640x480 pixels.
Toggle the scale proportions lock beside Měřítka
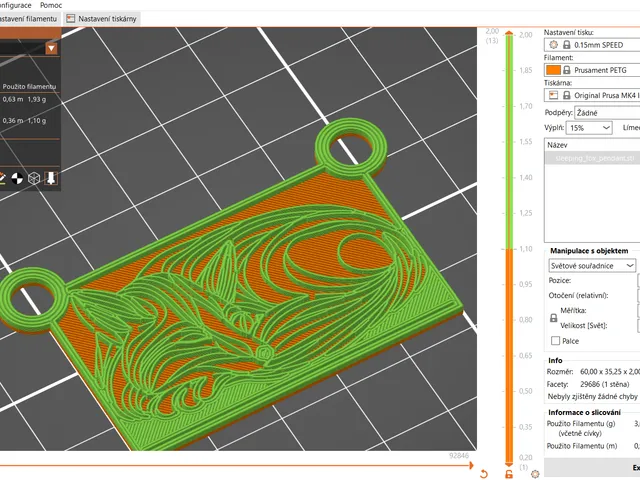point(553,318)
